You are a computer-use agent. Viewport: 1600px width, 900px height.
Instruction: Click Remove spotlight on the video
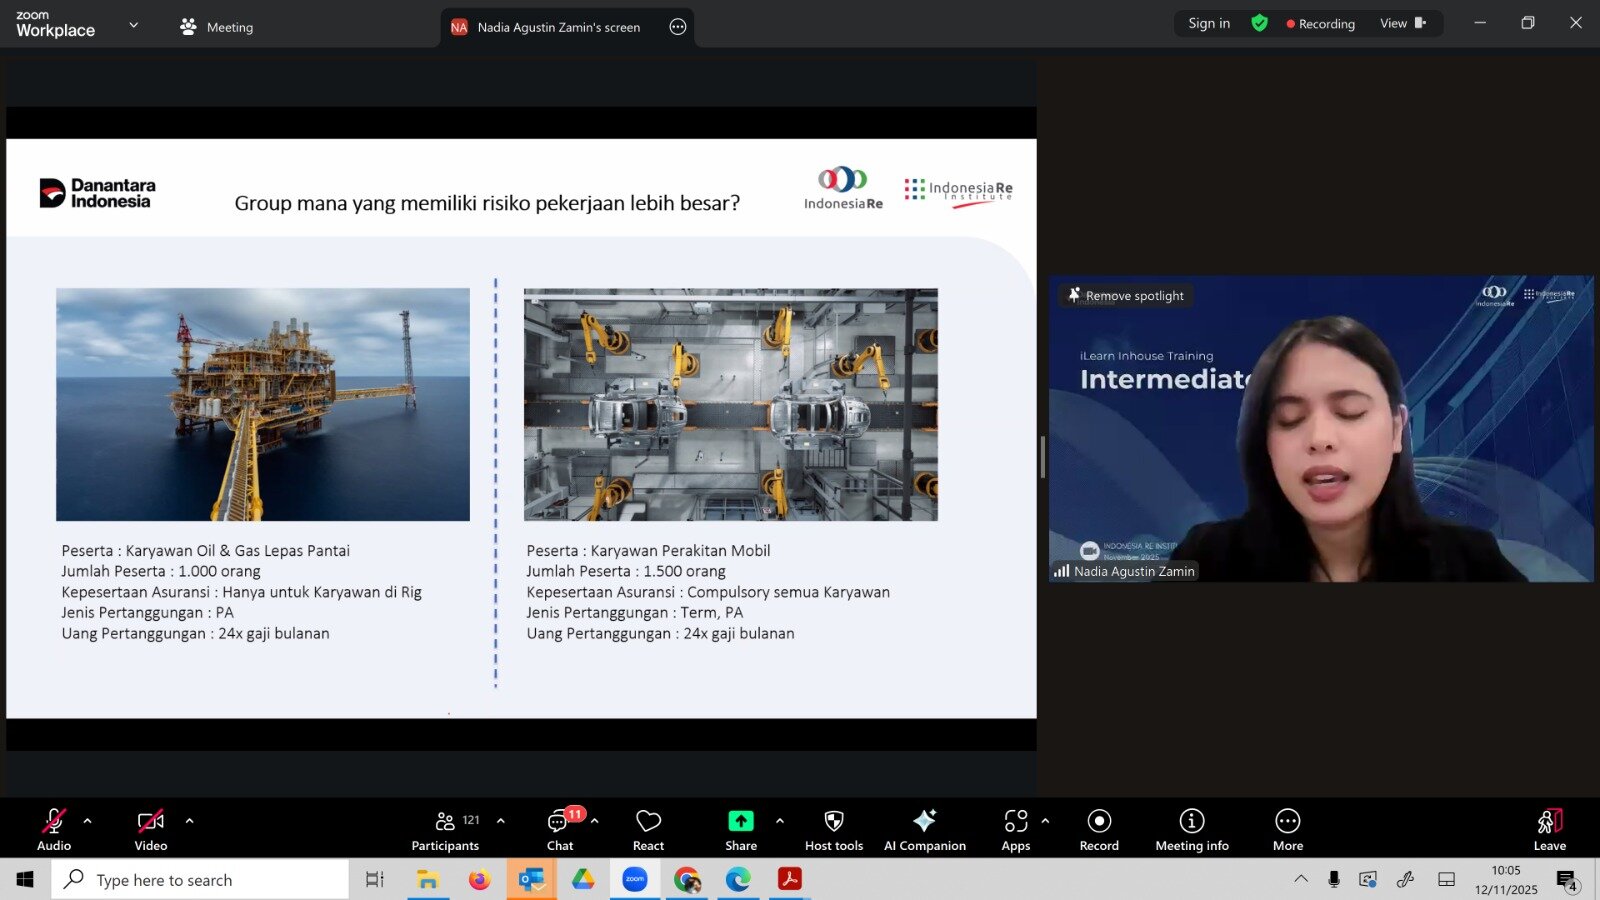(1126, 296)
